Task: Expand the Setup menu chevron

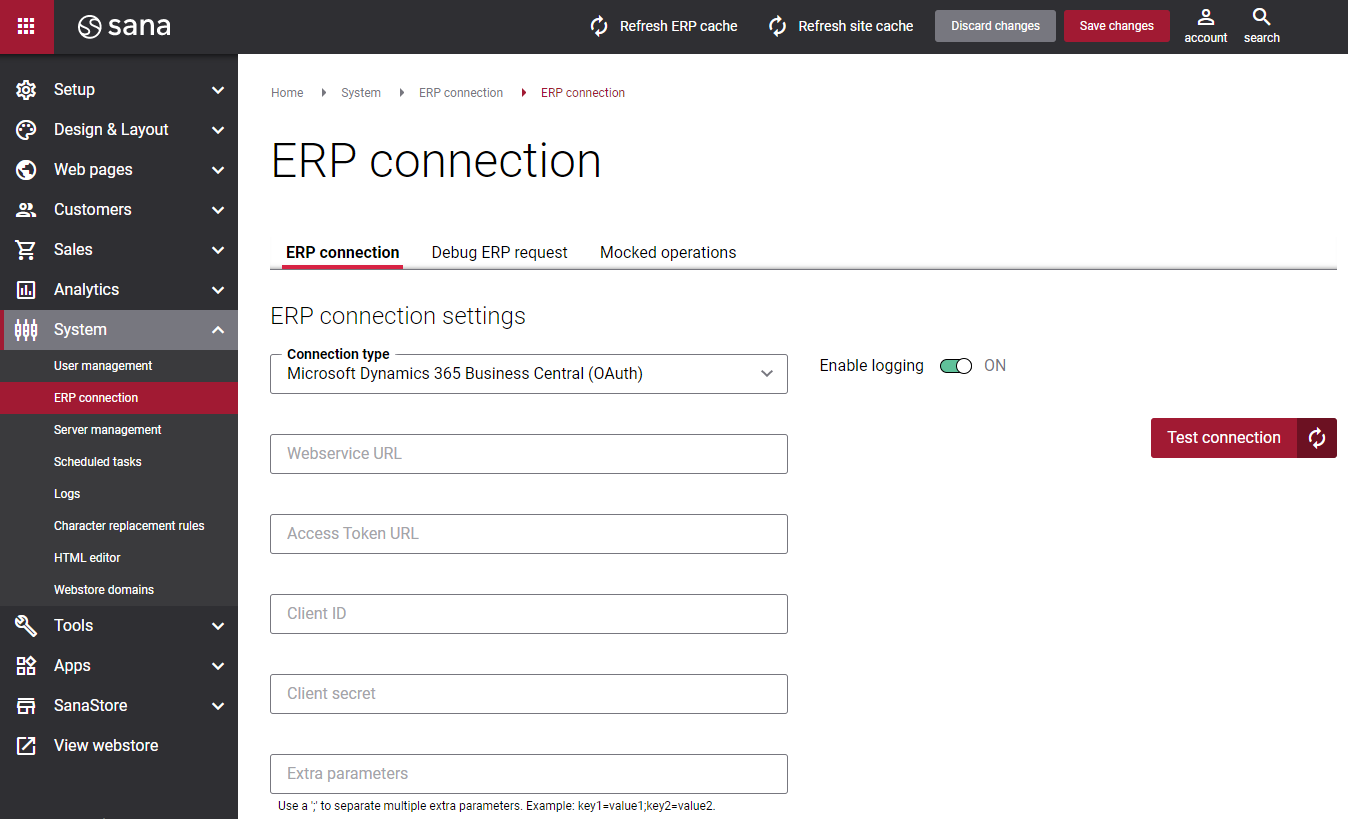Action: click(218, 90)
